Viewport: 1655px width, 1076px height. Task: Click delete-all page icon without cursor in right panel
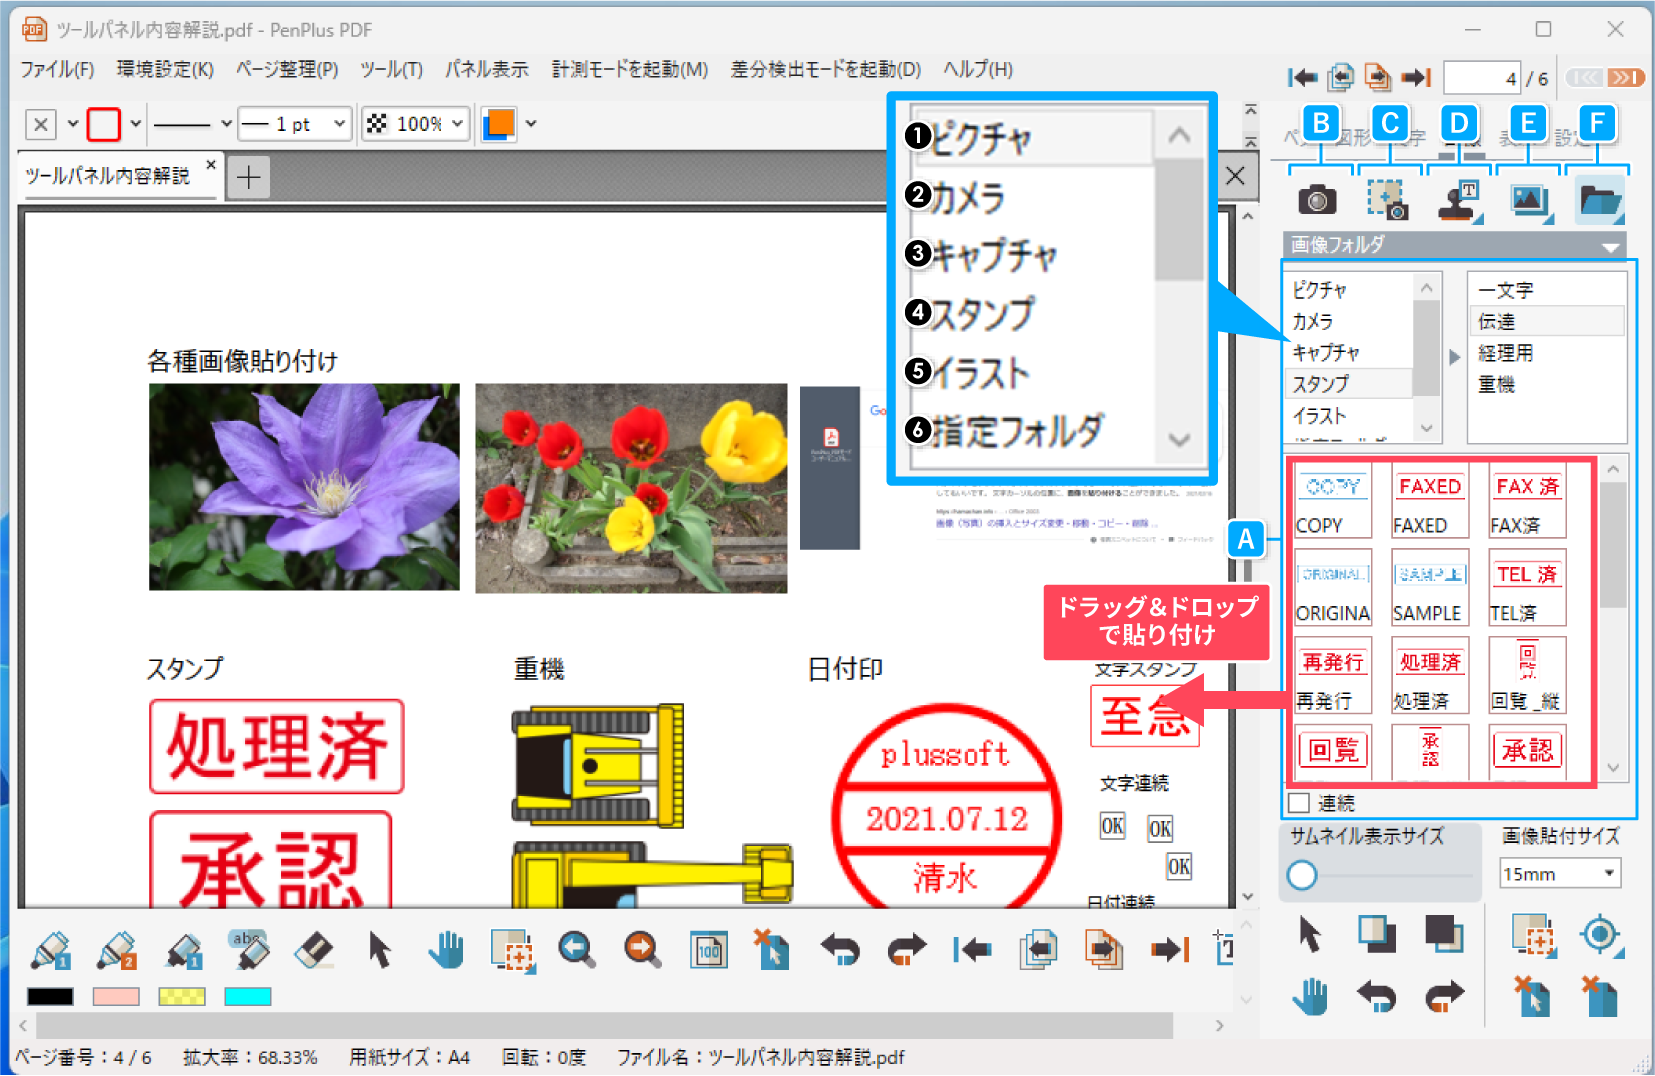click(1600, 997)
